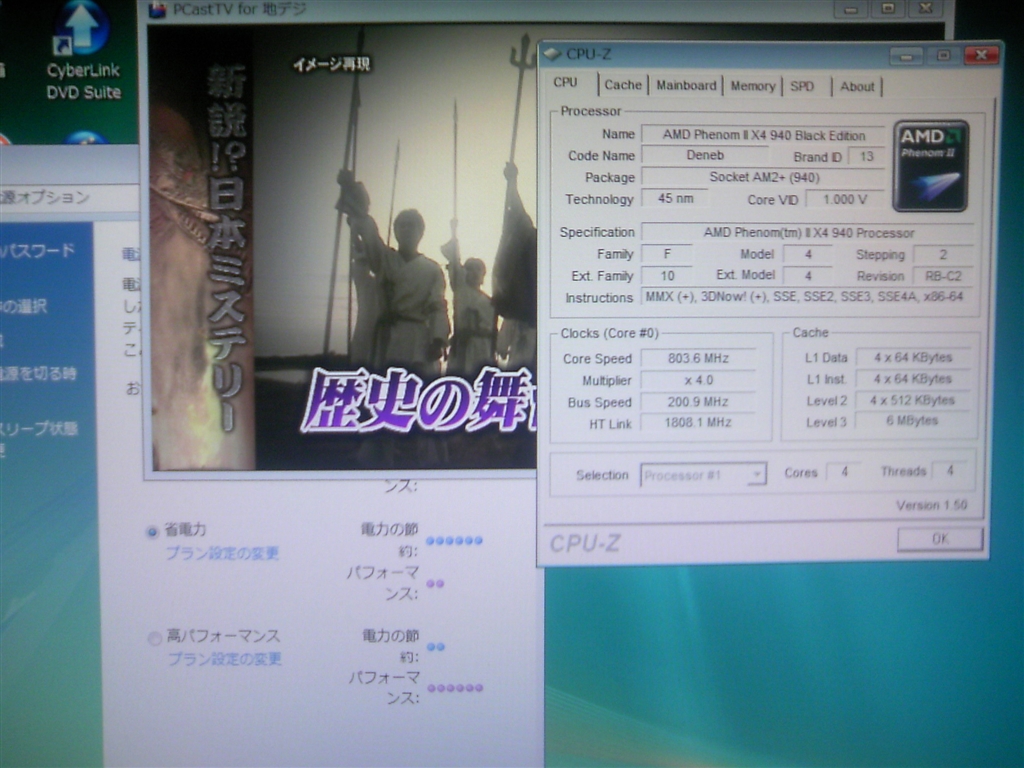
Task: Click the Core Speed value '803.6 MHz'
Action: [697, 358]
